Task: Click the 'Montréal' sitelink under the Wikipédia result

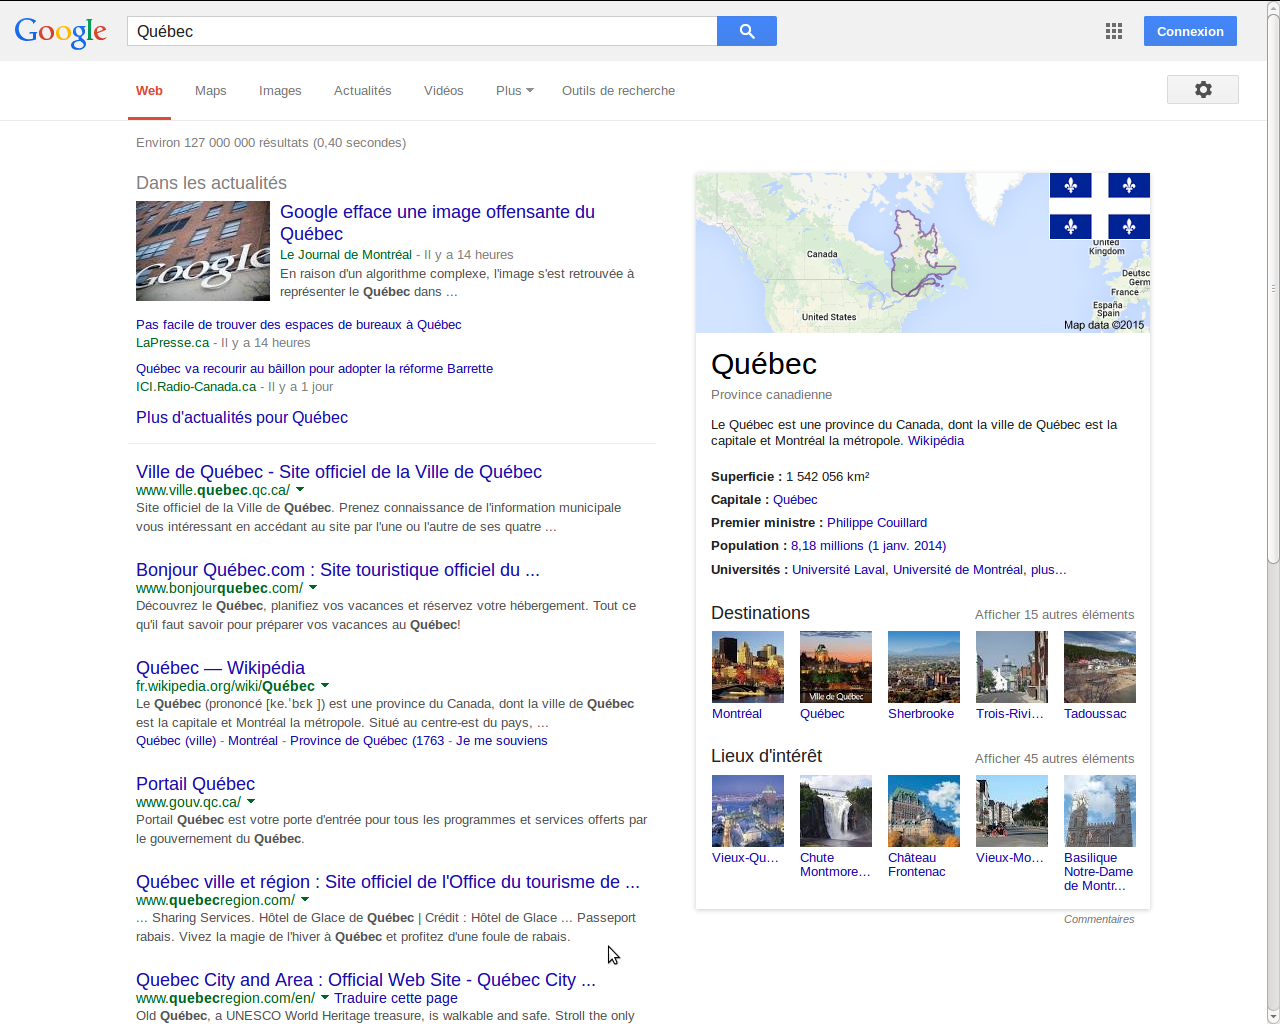Action: 253,741
